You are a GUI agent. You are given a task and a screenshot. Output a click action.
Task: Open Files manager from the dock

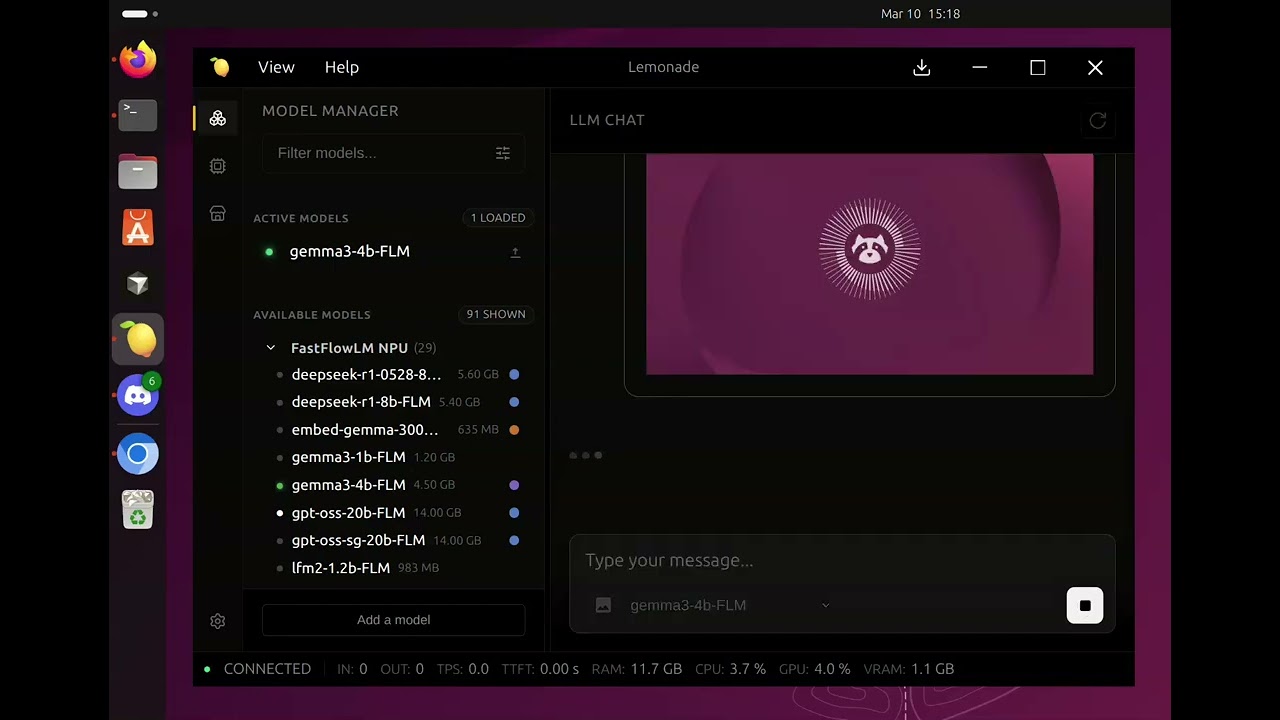(x=138, y=172)
